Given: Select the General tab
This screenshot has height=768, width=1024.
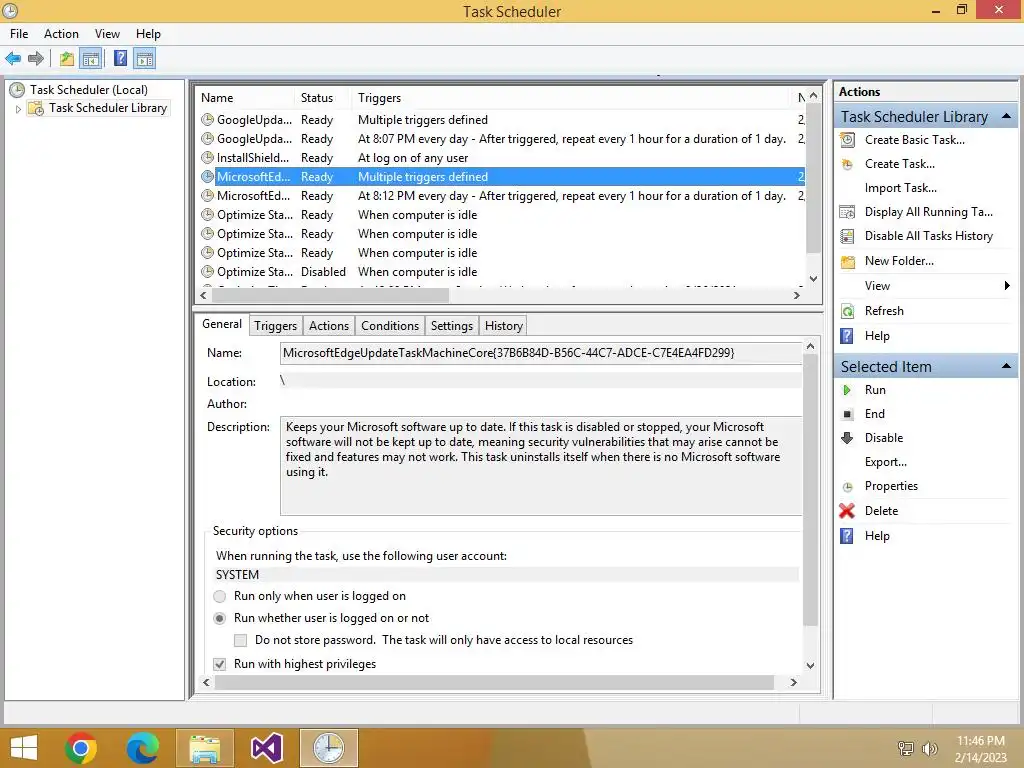Looking at the screenshot, I should [222, 324].
